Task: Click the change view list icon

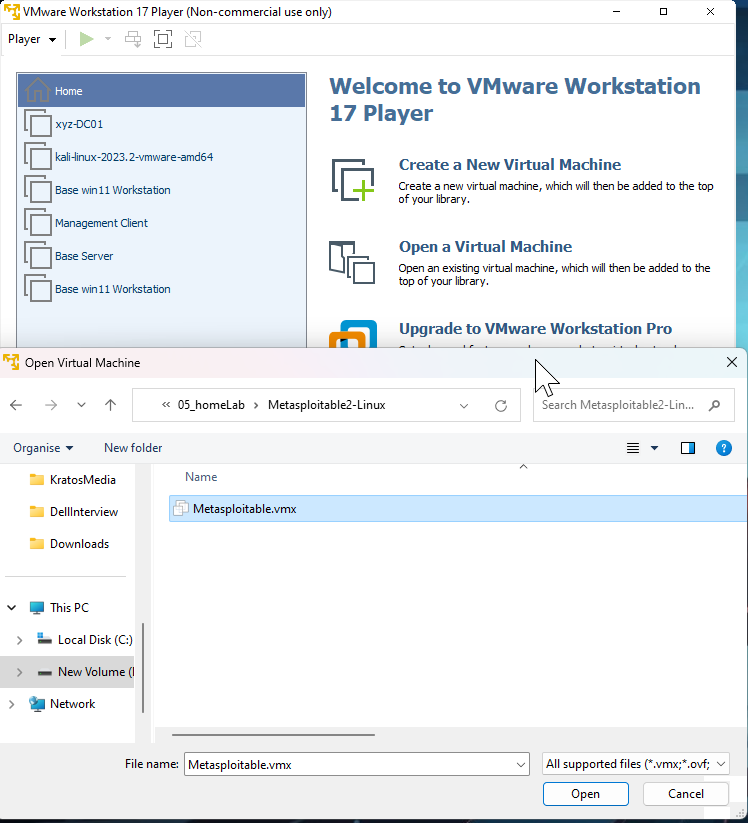Action: coord(633,448)
